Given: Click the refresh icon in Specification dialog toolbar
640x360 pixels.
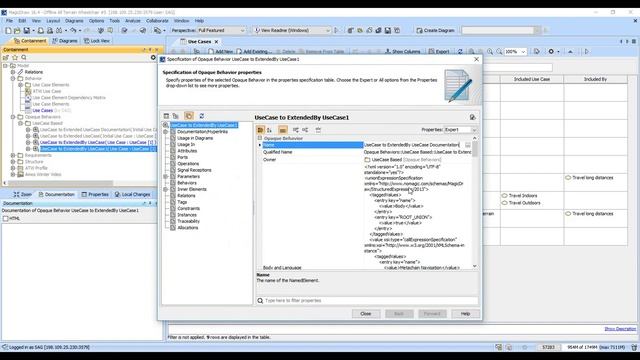Looking at the screenshot, I should point(201,116).
